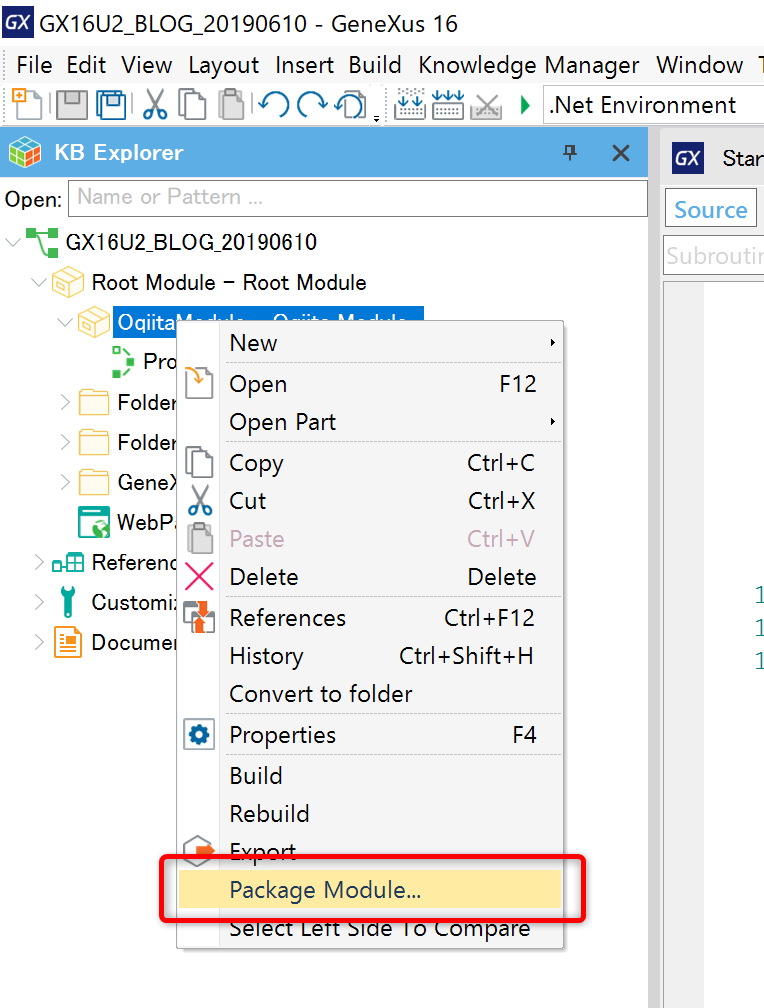Expand the GeneXus folder node
764x1008 pixels.
tap(64, 482)
